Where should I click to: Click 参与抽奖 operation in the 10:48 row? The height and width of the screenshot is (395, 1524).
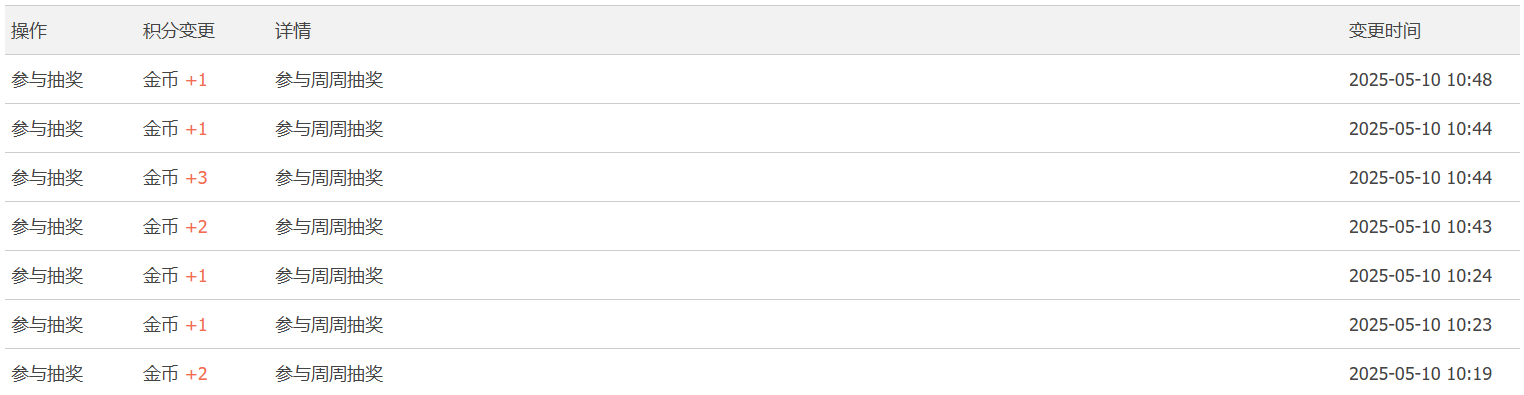[x=47, y=80]
